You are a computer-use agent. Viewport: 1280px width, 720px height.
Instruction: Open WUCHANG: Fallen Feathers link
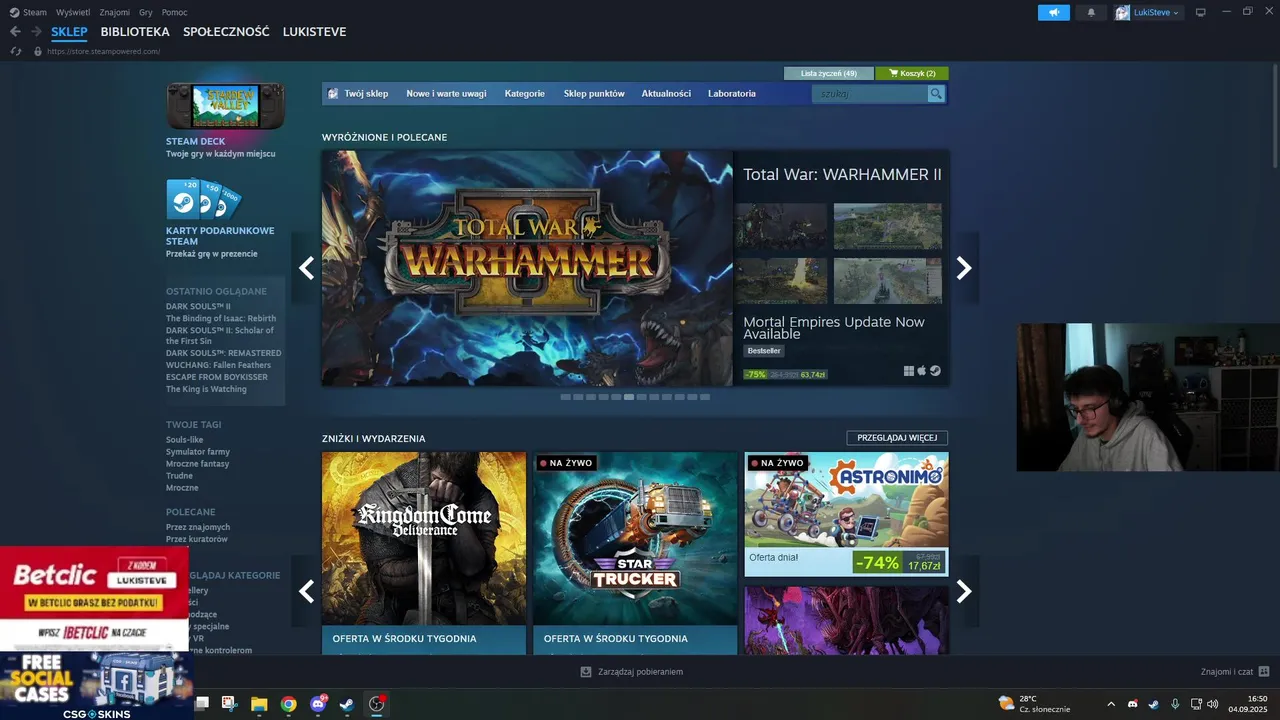click(x=218, y=365)
